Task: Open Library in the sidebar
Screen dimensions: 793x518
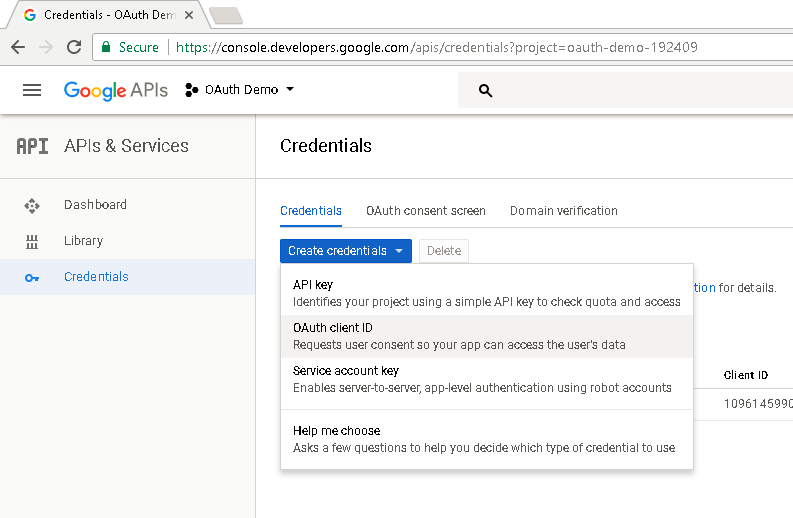Action: [x=83, y=241]
